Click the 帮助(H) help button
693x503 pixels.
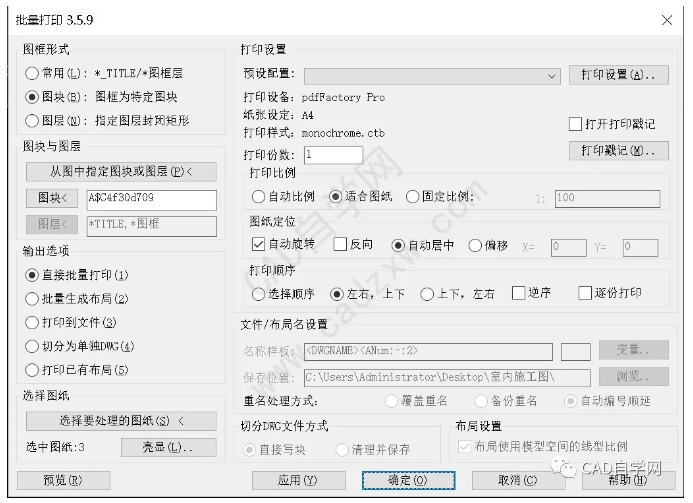pyautogui.click(x=628, y=480)
